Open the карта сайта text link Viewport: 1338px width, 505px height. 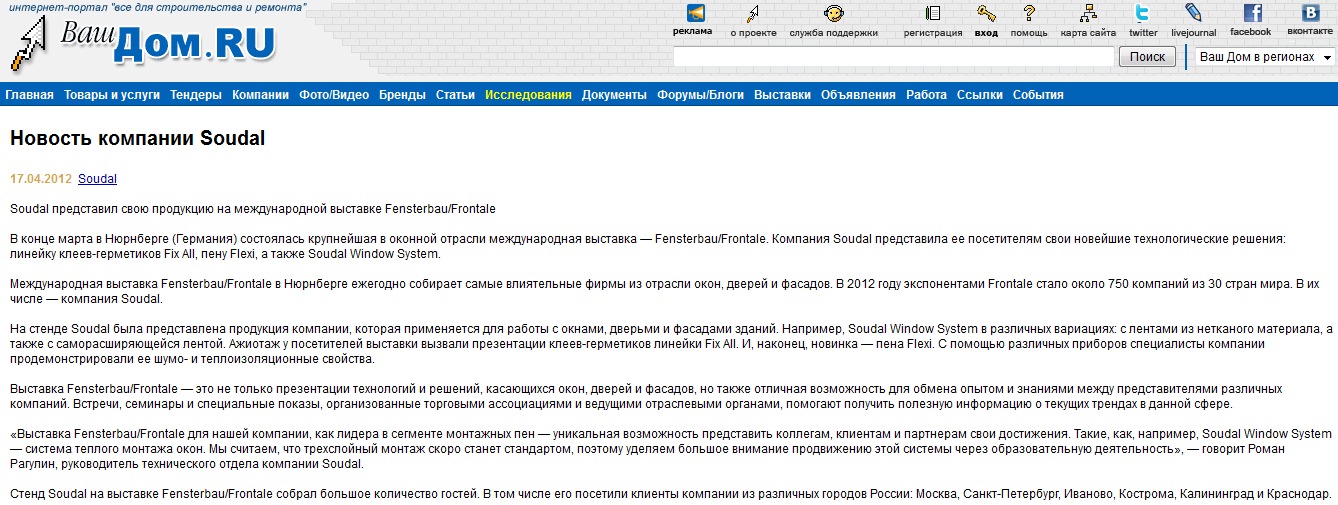[1088, 33]
